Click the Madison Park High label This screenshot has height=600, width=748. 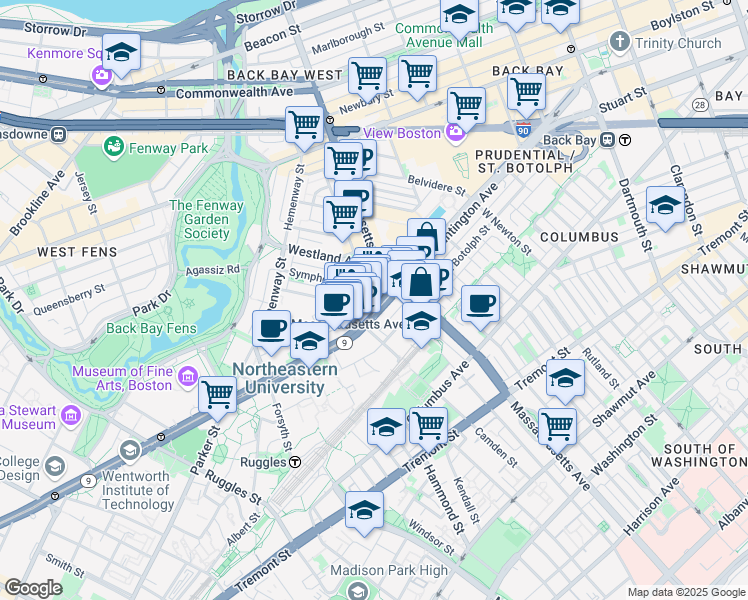[389, 570]
